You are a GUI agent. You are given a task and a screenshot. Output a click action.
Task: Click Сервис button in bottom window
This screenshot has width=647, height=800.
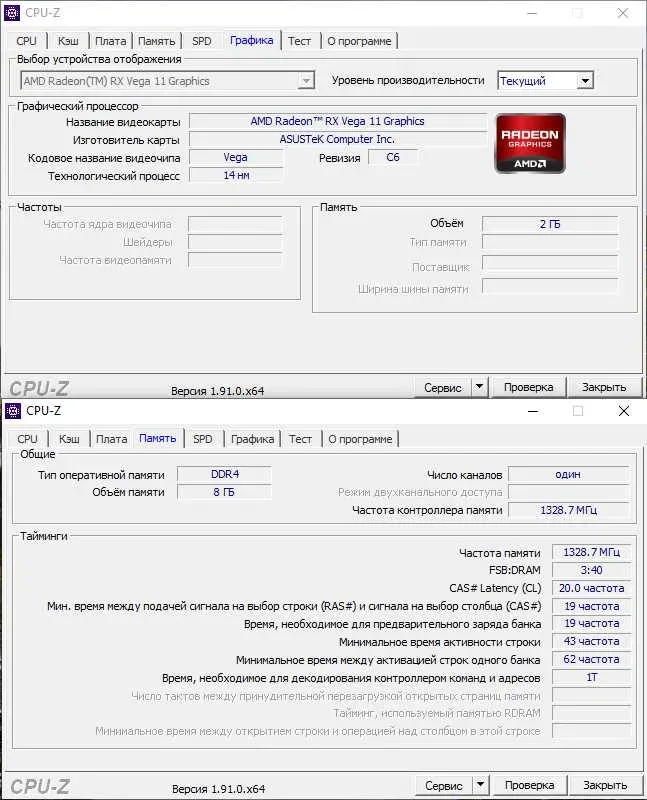444,785
